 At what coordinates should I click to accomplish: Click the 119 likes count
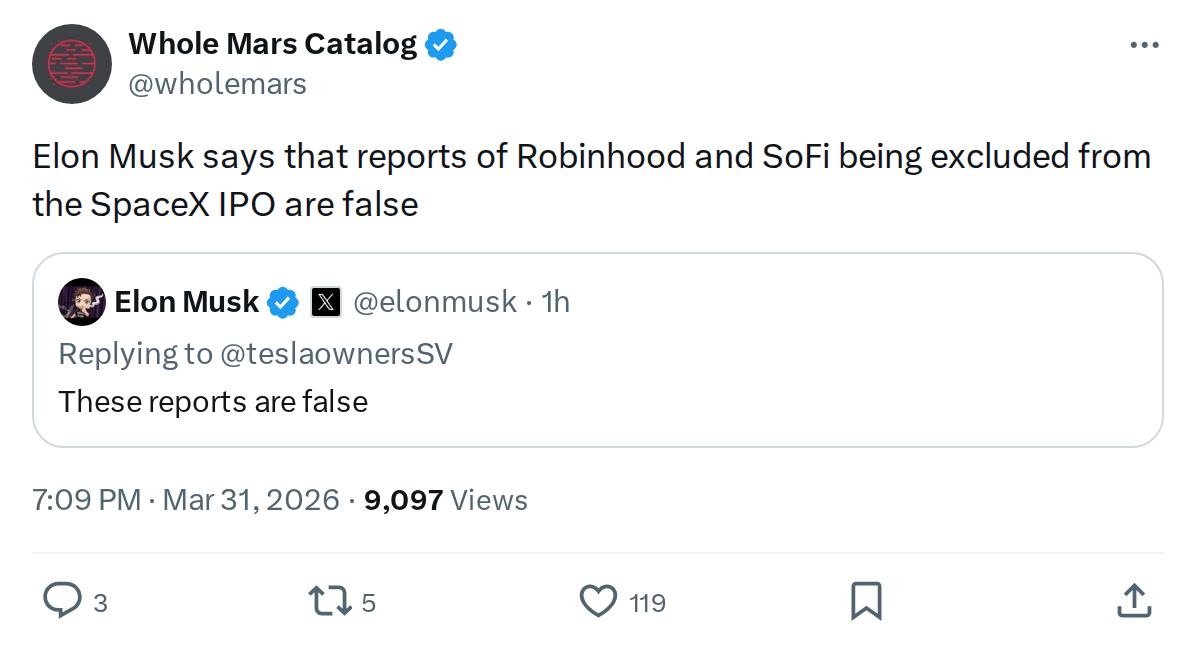point(646,601)
